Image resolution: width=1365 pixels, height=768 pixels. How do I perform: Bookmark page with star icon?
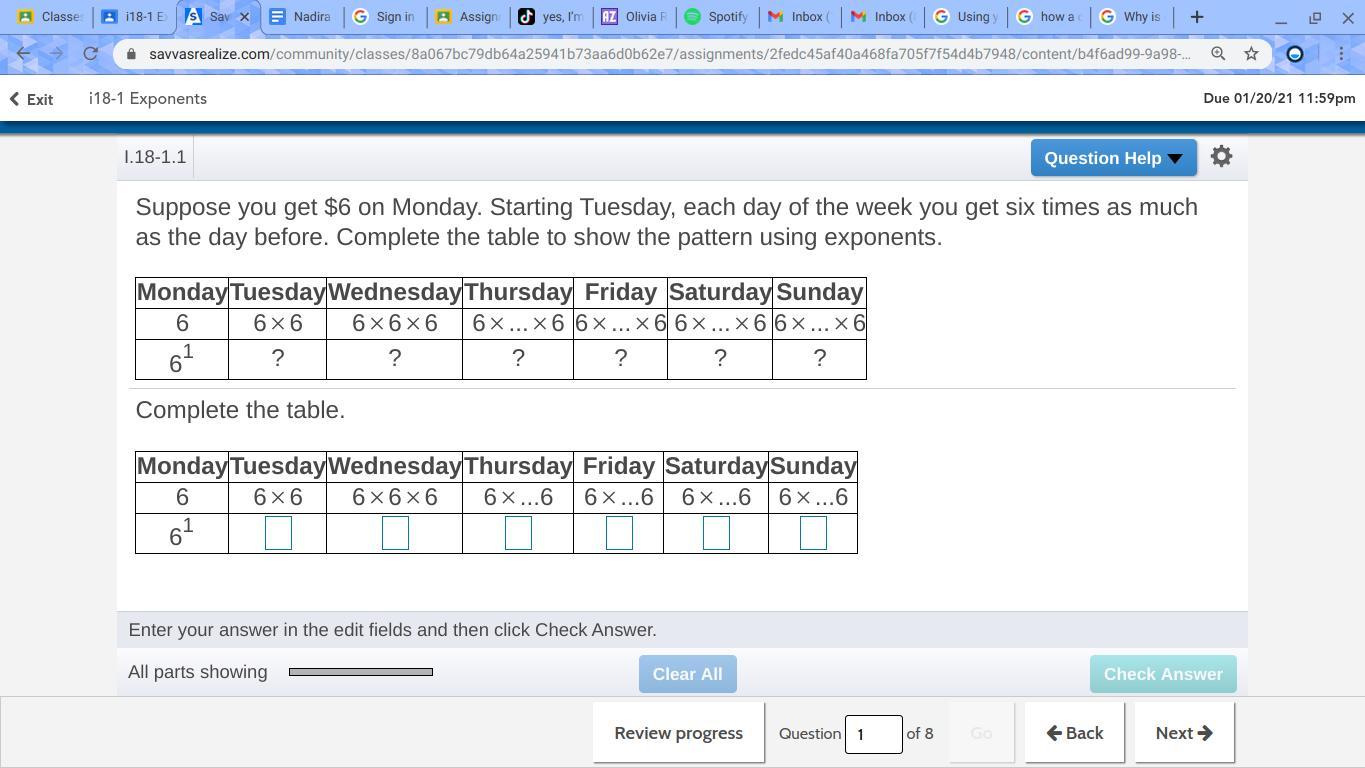(x=1251, y=54)
